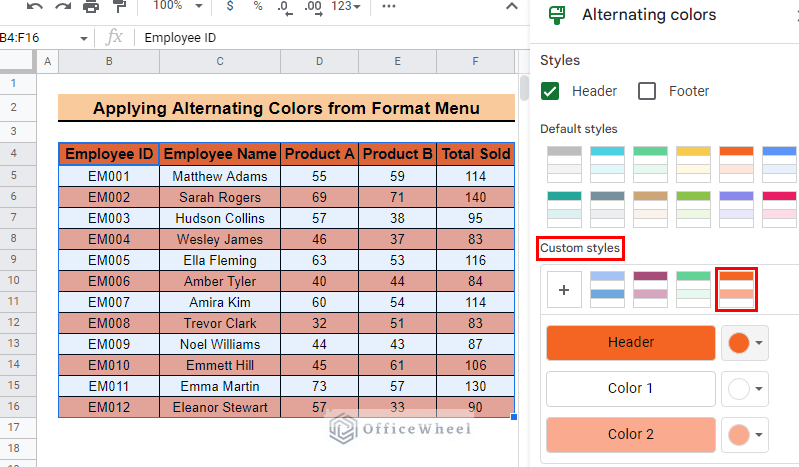This screenshot has height=467, width=799.
Task: Click the Decrease decimal places icon
Action: [285, 7]
